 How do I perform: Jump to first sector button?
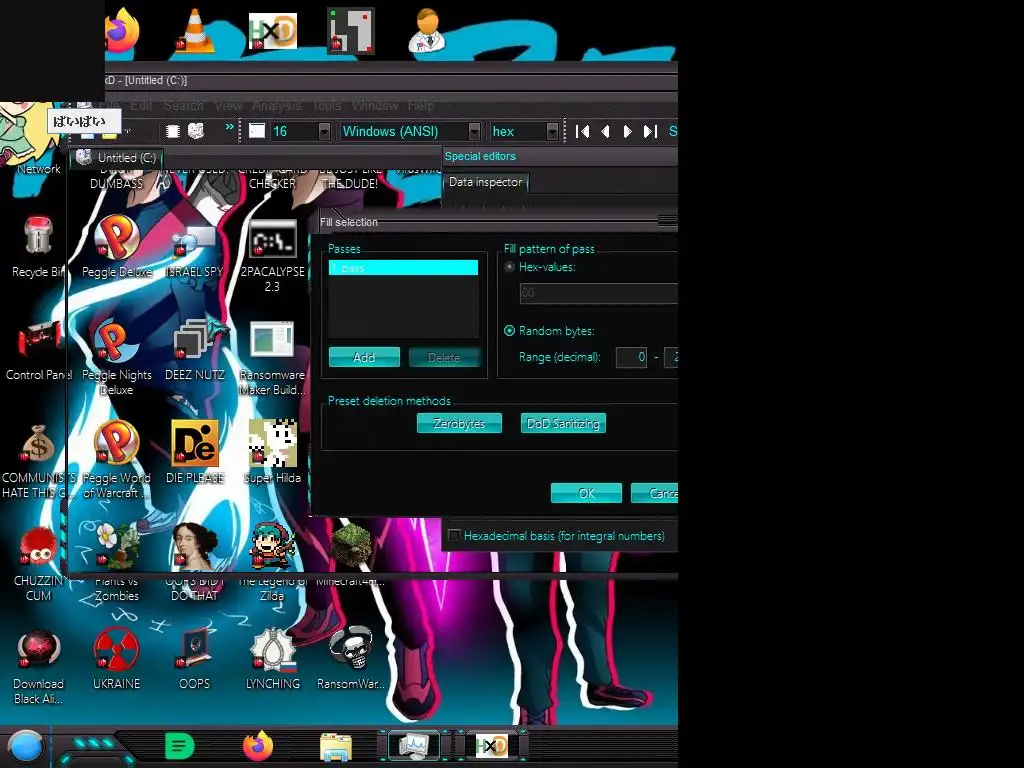tap(583, 131)
